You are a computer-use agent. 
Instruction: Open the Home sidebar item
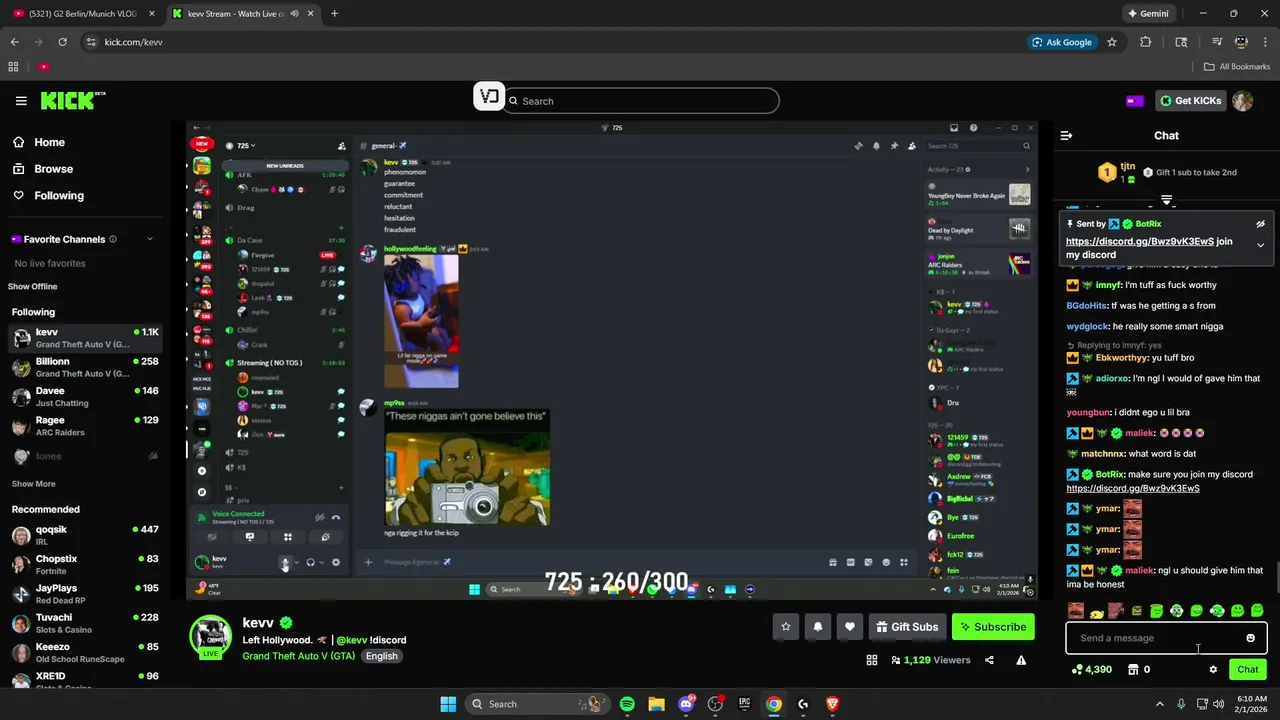49,142
